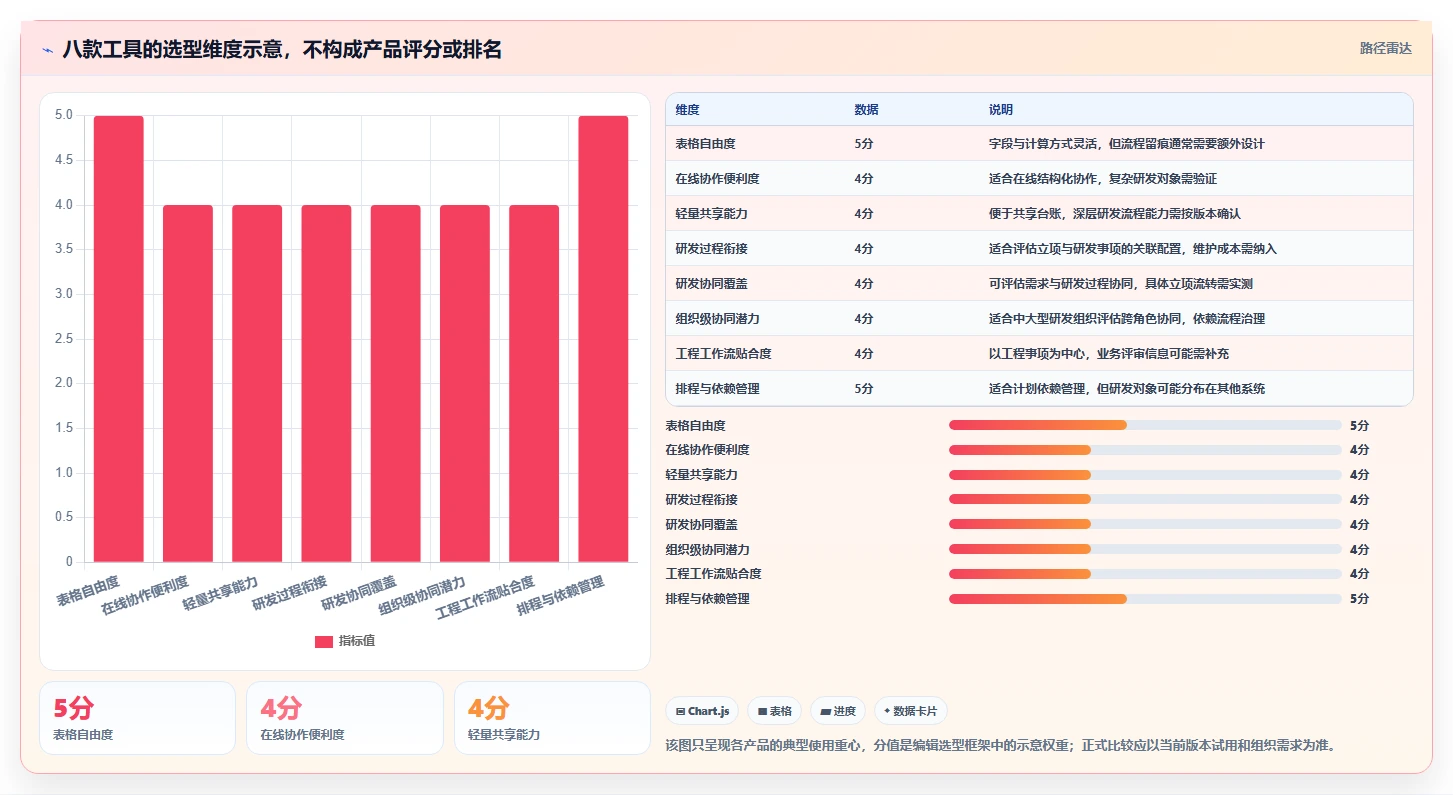Click the 在线协作便利度 bar in chart
Viewport: 1453px width, 795px height.
(x=188, y=383)
